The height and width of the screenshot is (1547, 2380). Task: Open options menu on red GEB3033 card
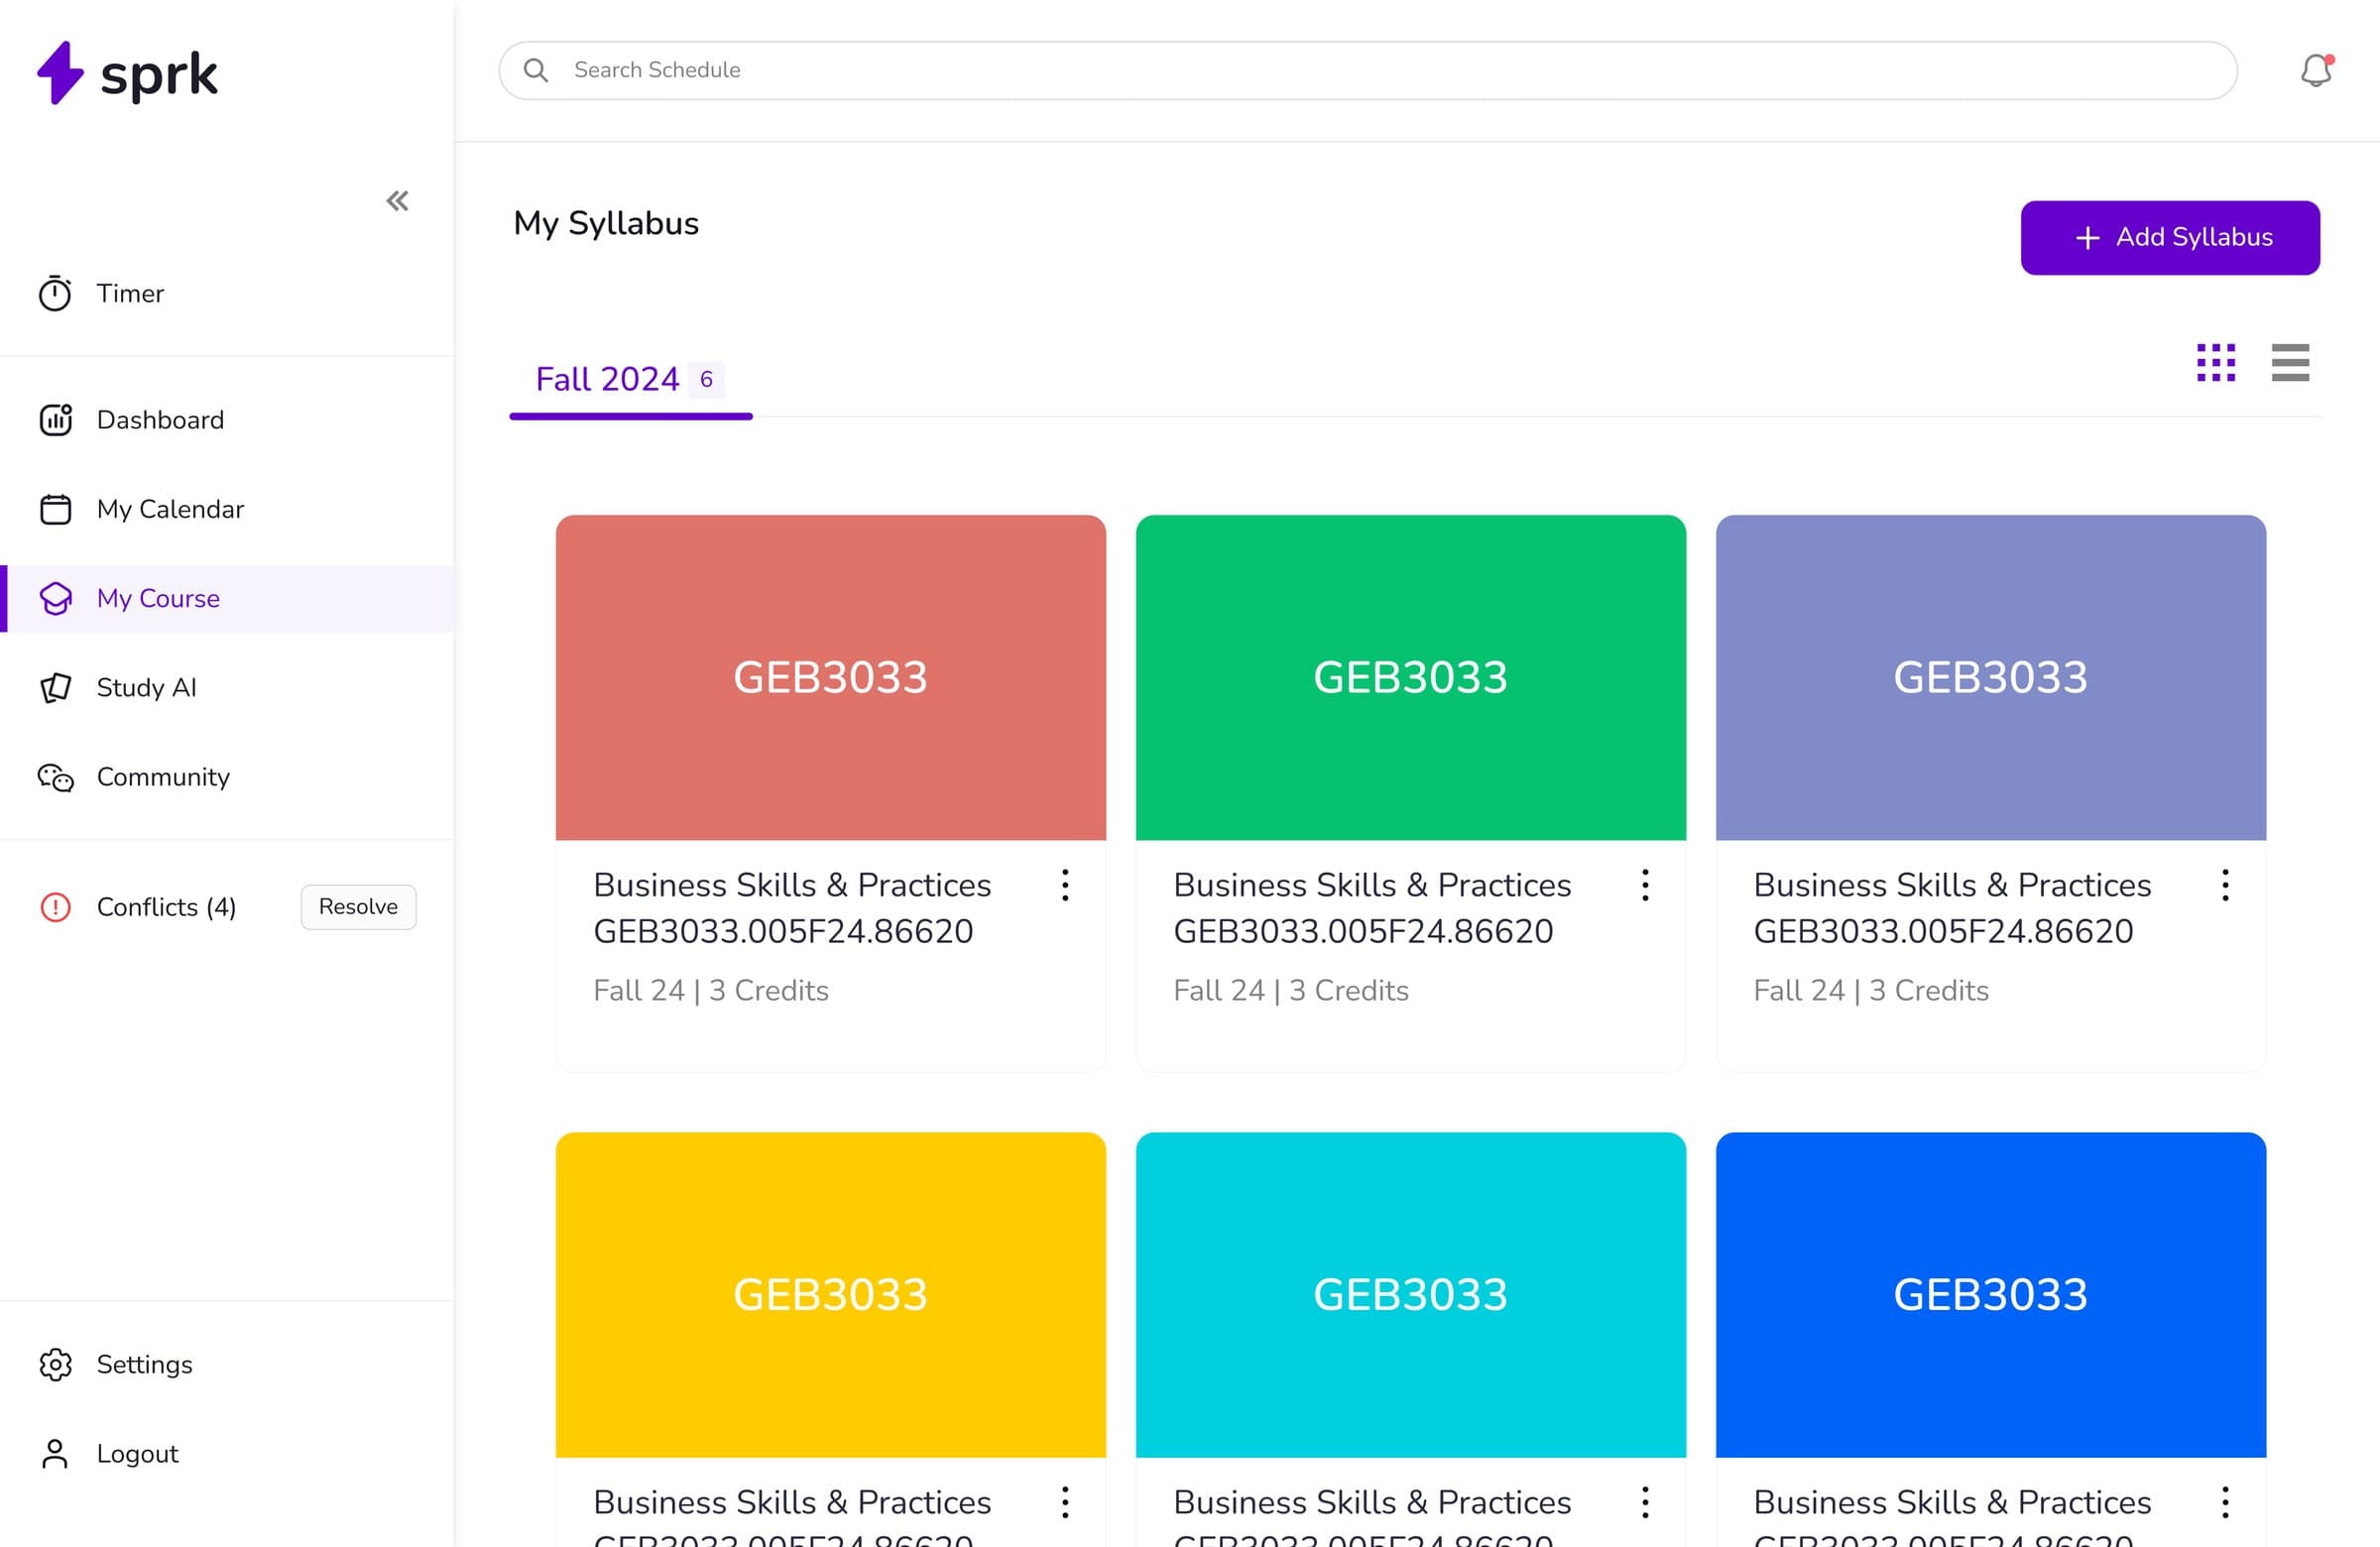tap(1065, 885)
